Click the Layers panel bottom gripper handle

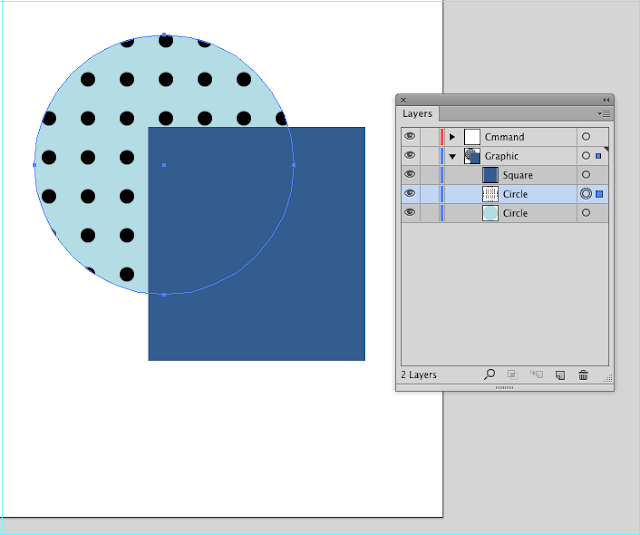point(504,388)
